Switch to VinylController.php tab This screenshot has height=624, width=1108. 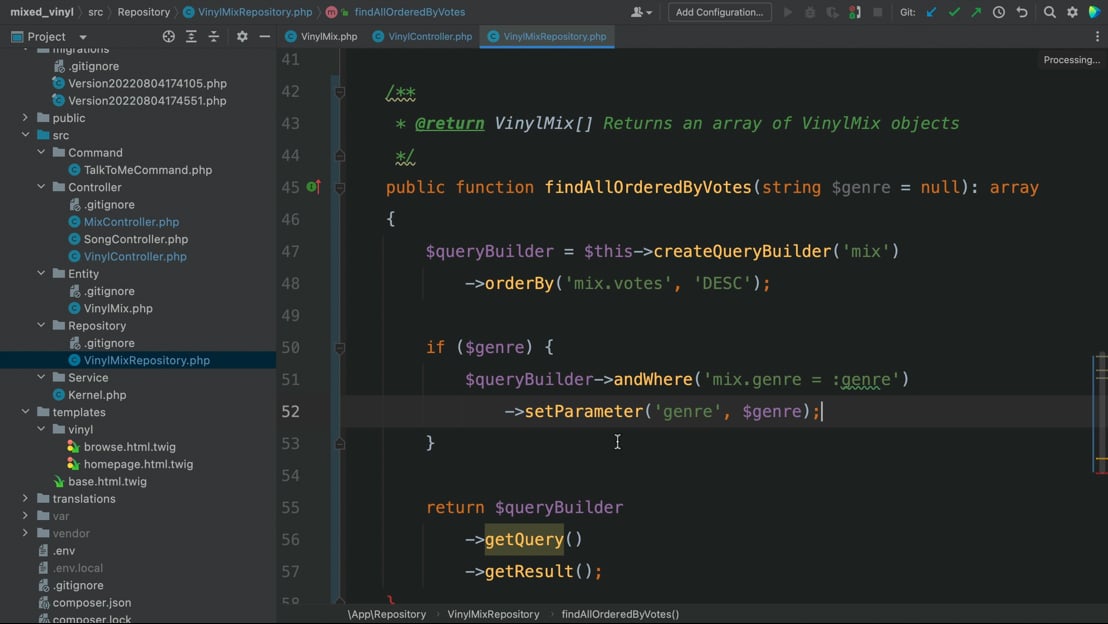tap(422, 37)
